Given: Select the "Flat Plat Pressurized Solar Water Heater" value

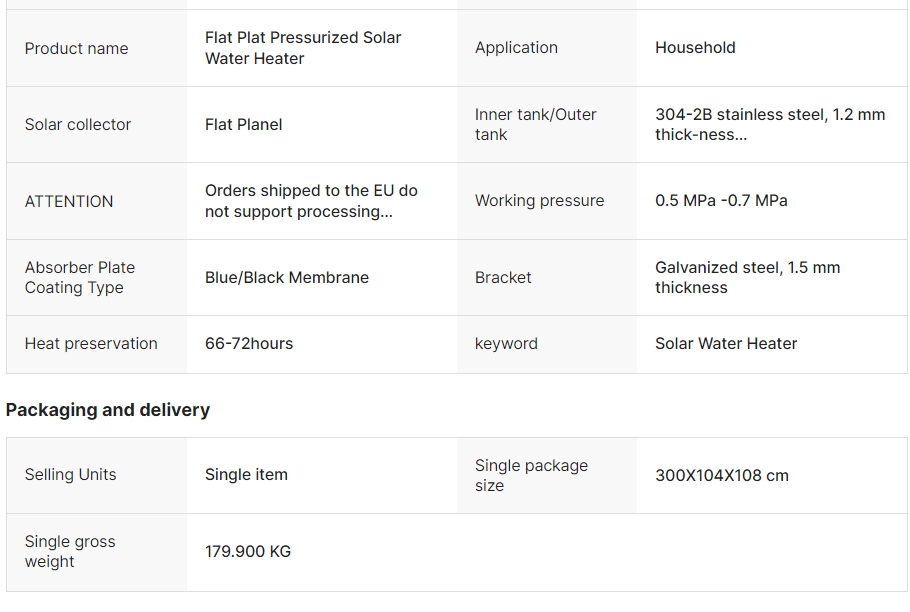Looking at the screenshot, I should 302,48.
